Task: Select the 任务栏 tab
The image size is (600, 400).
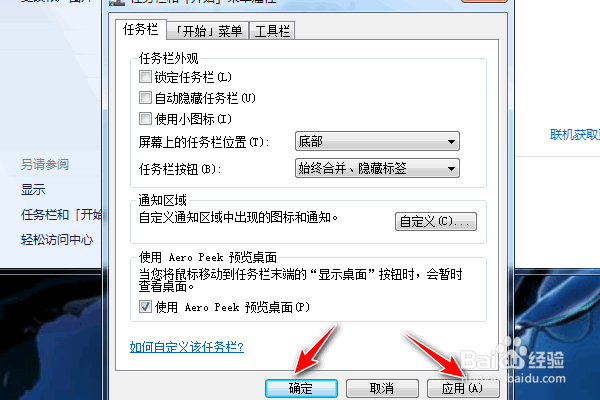Action: click(141, 29)
